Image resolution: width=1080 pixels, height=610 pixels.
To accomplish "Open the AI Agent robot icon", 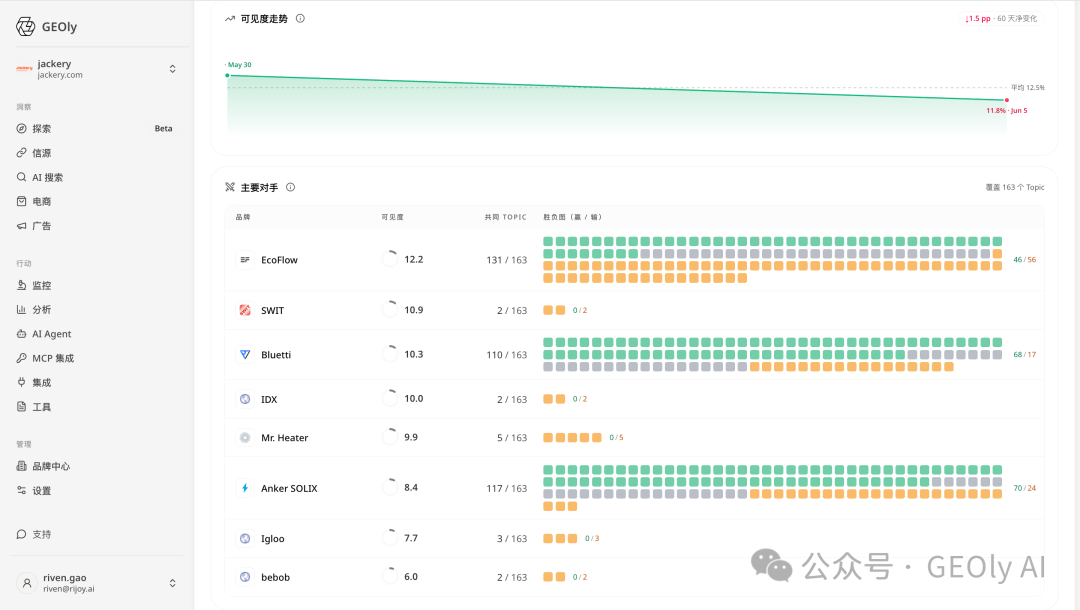I will [21, 334].
